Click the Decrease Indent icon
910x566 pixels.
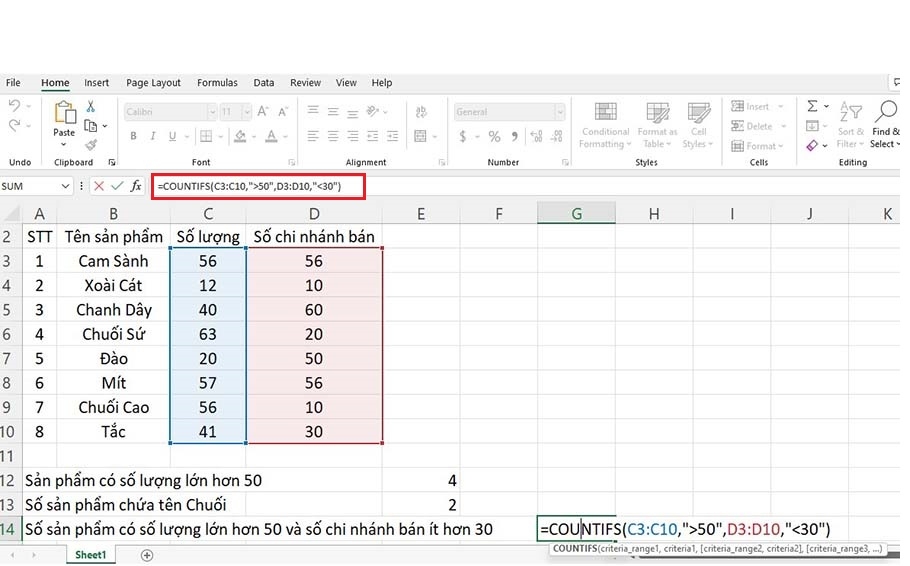point(373,136)
